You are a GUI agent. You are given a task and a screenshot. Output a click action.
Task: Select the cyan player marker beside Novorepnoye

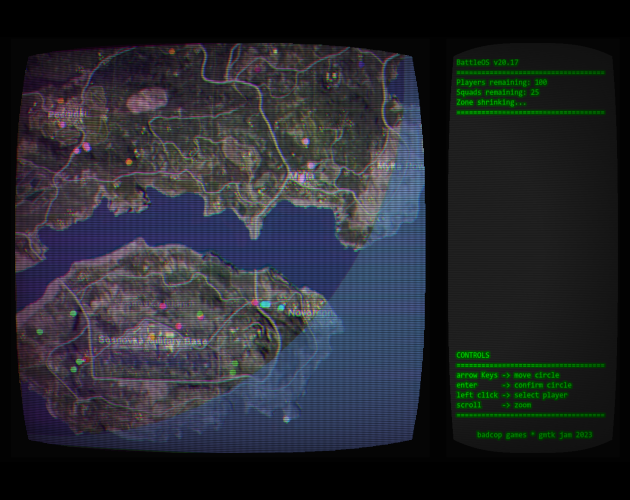(265, 304)
